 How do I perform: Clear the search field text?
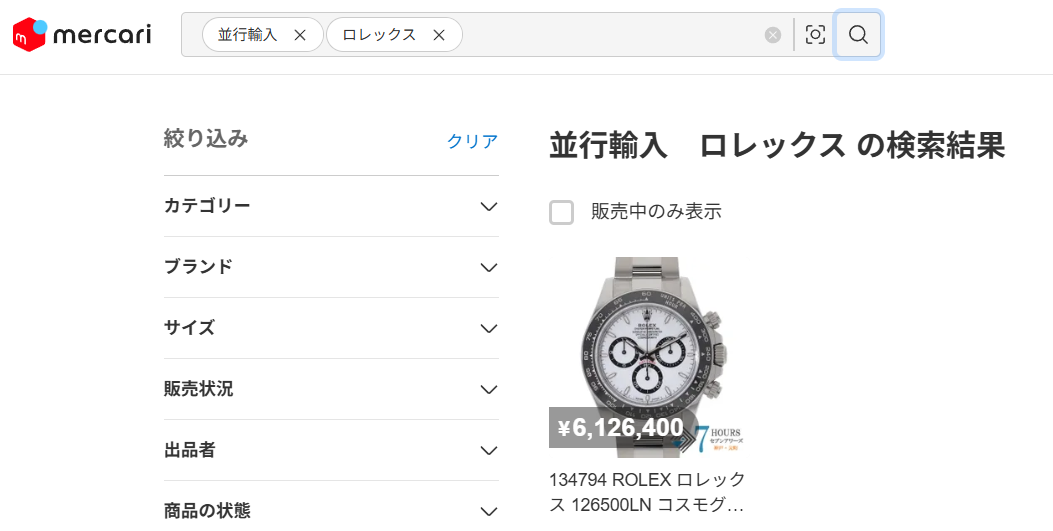point(773,35)
